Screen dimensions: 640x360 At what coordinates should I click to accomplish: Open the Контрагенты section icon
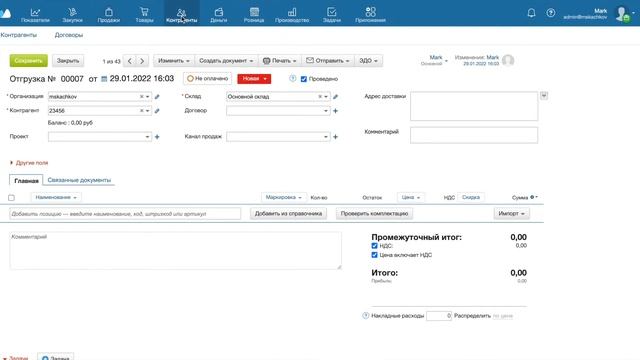point(182,12)
